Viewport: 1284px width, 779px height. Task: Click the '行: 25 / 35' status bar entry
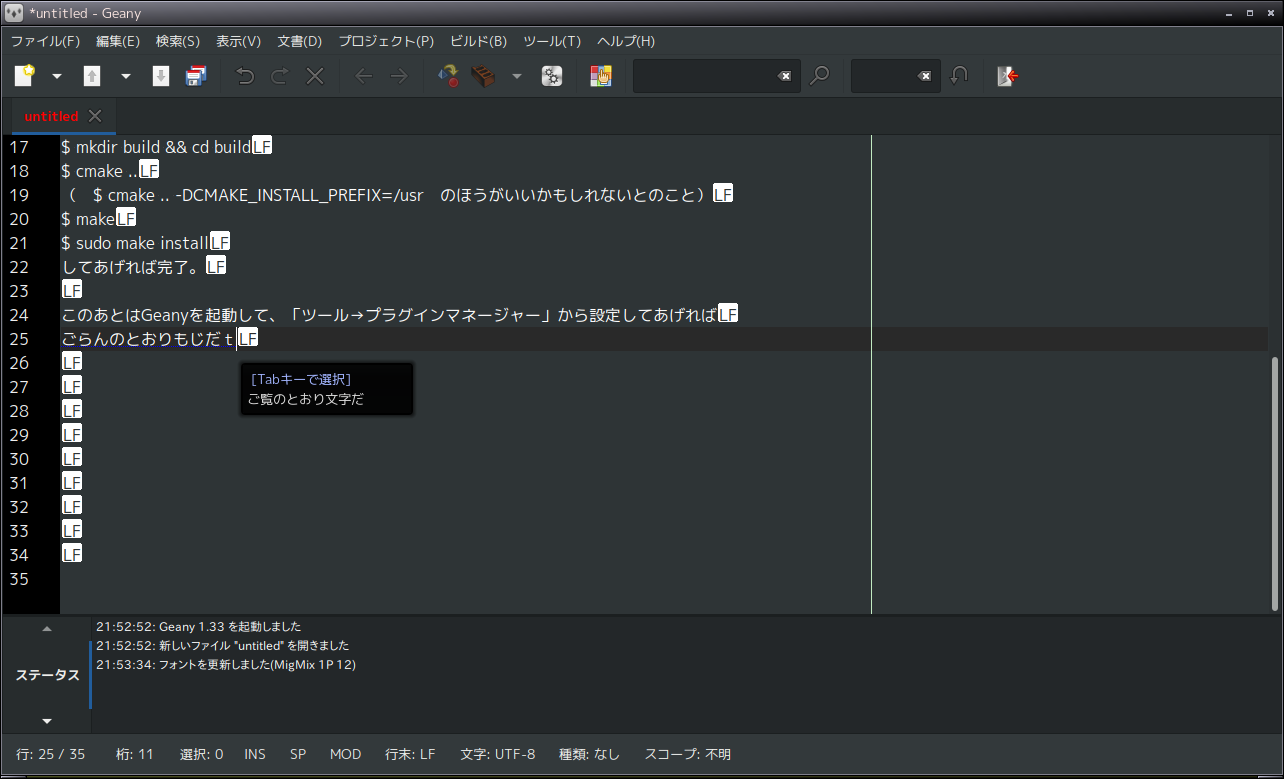[x=51, y=754]
